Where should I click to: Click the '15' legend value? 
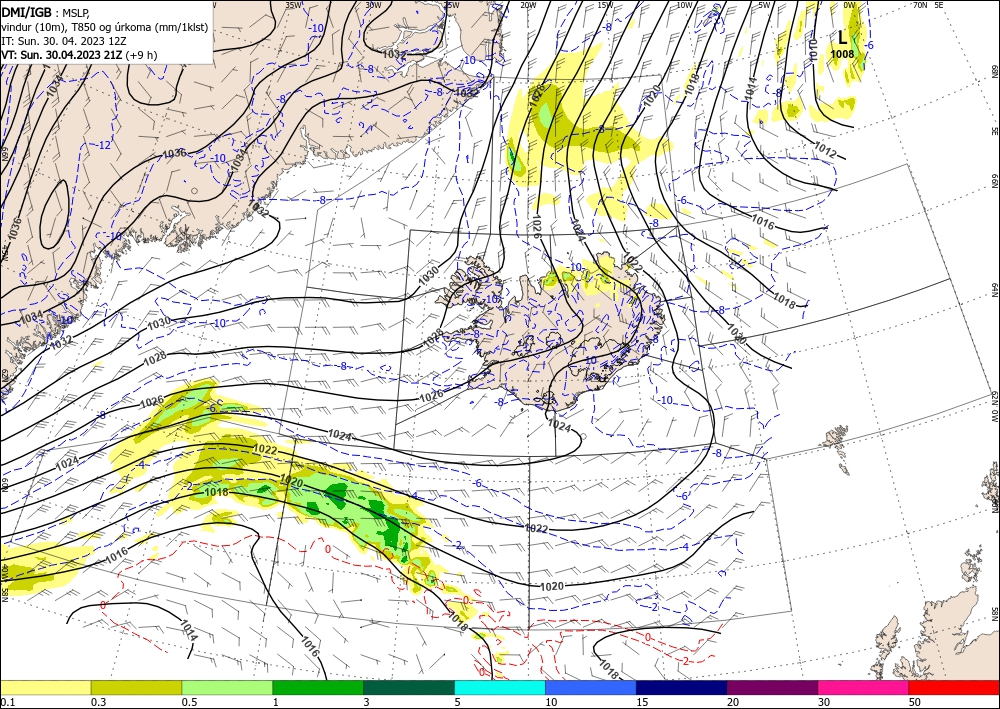tap(642, 702)
